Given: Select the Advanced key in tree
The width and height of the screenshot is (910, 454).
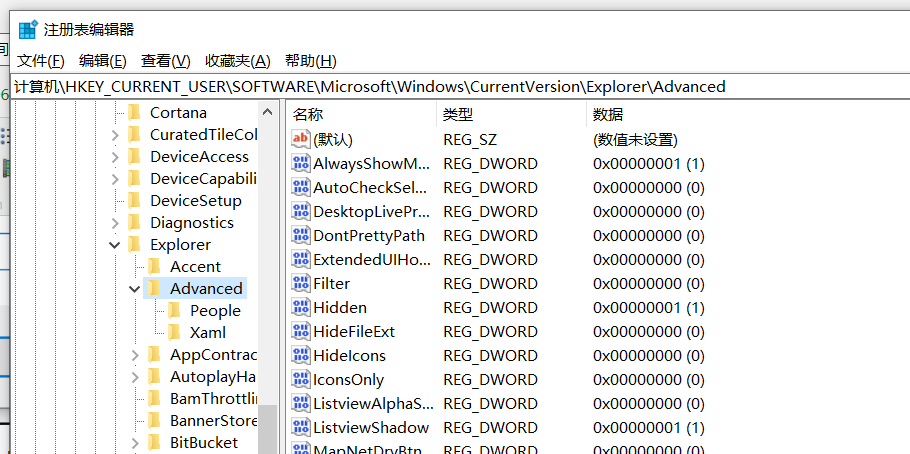Looking at the screenshot, I should [206, 289].
